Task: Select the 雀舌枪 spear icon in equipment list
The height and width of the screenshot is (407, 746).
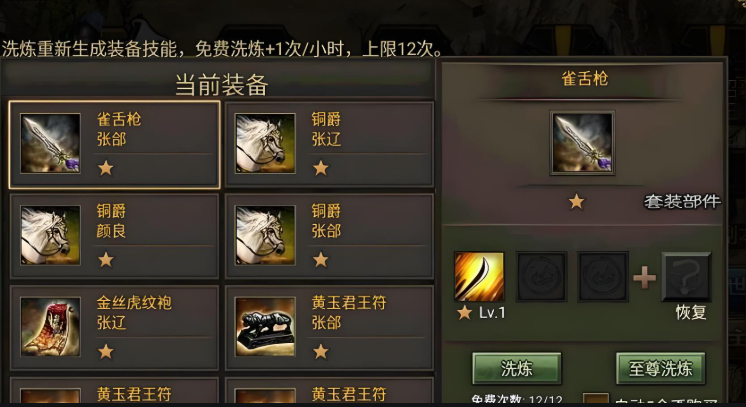Action: pyautogui.click(x=50, y=143)
